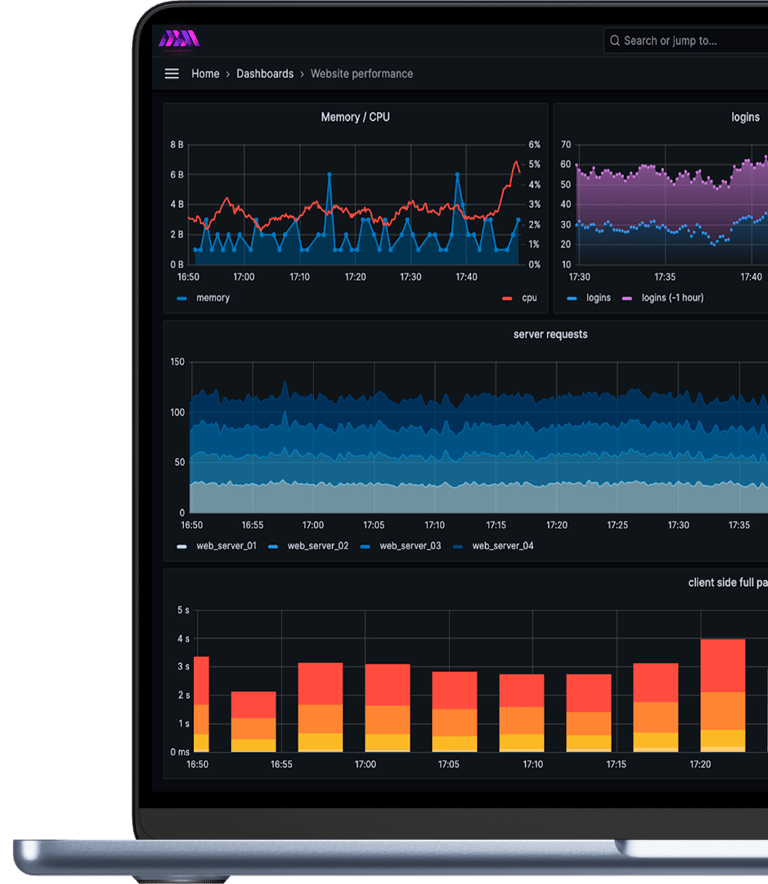Click memory legend blue color swatch
This screenshot has height=884, width=768.
(182, 298)
